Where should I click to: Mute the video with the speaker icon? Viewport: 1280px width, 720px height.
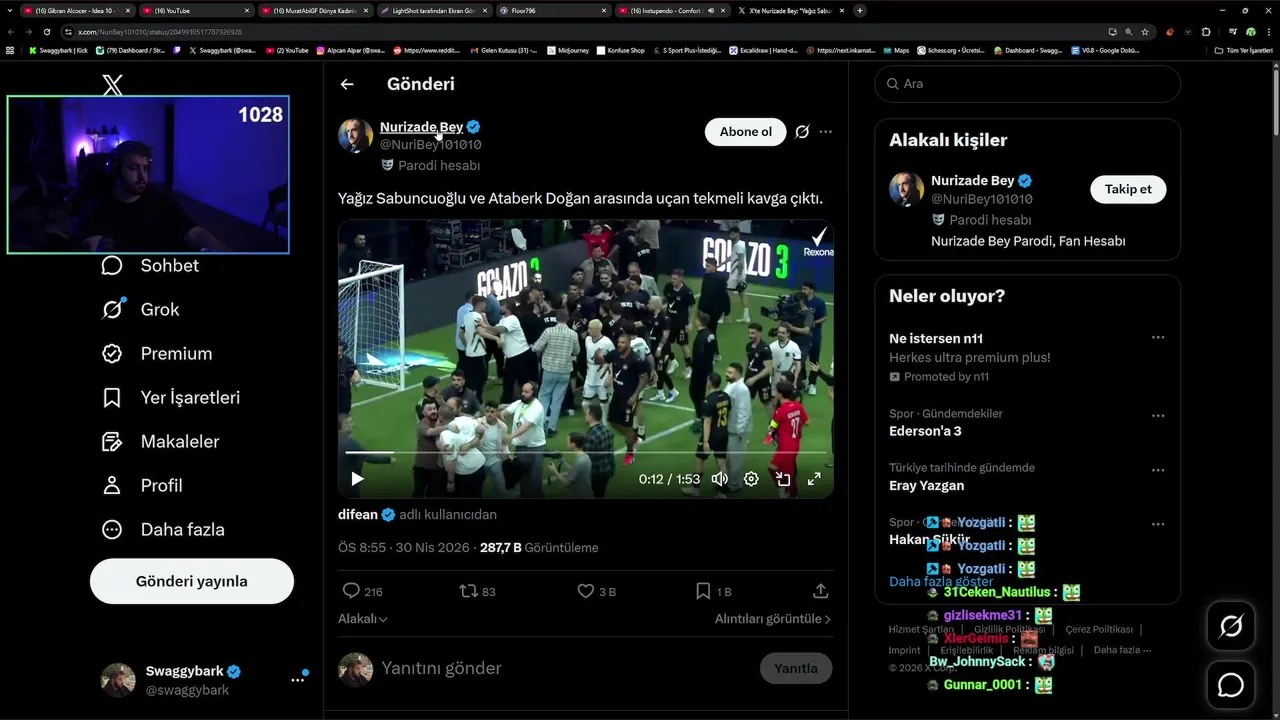pyautogui.click(x=719, y=479)
